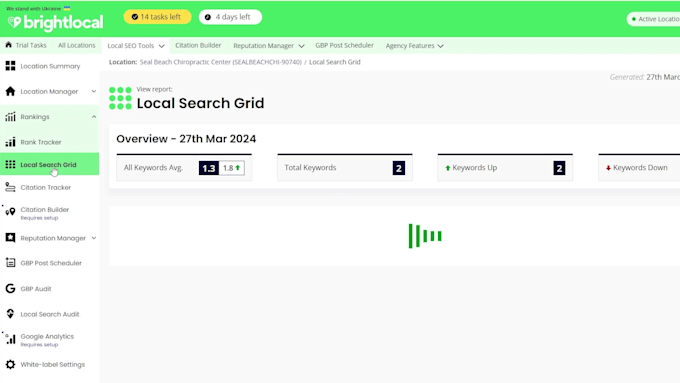Expand the Location Manager chevron
Image resolution: width=680 pixels, height=383 pixels.
(94, 91)
